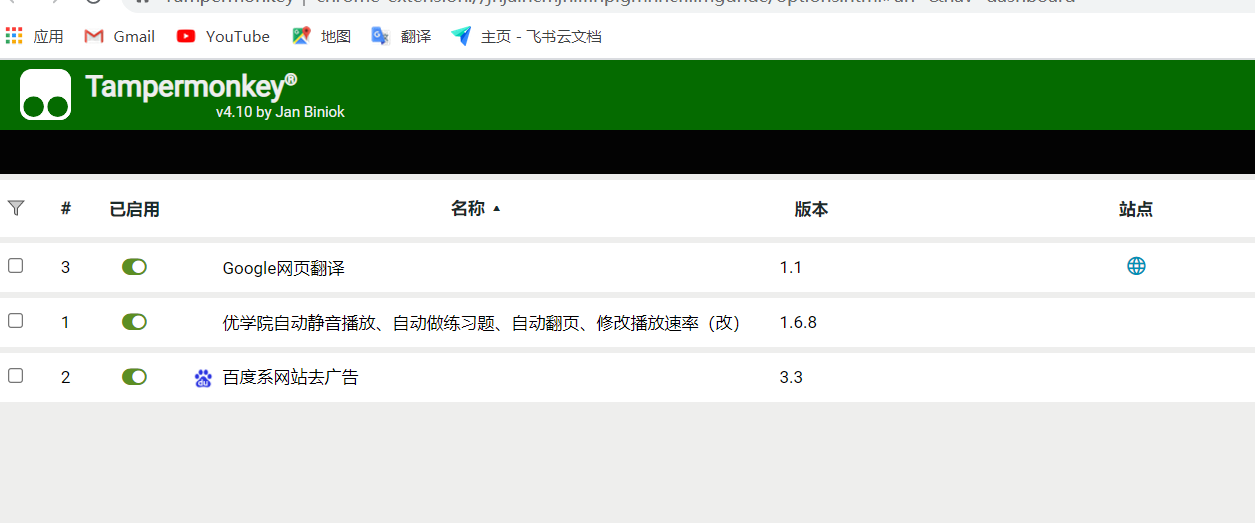Screen dimensions: 1255x523
Task: Open the Google网页翻译 script name
Action: [x=284, y=268]
